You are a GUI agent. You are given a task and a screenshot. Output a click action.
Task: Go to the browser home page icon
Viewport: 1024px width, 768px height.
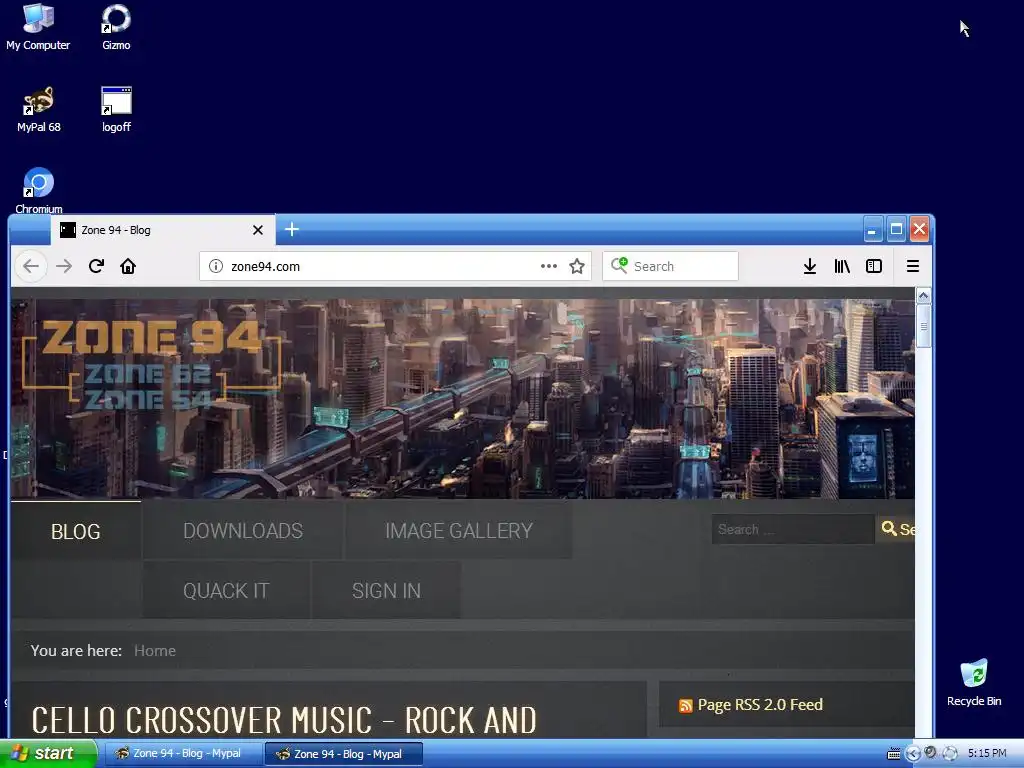click(128, 266)
